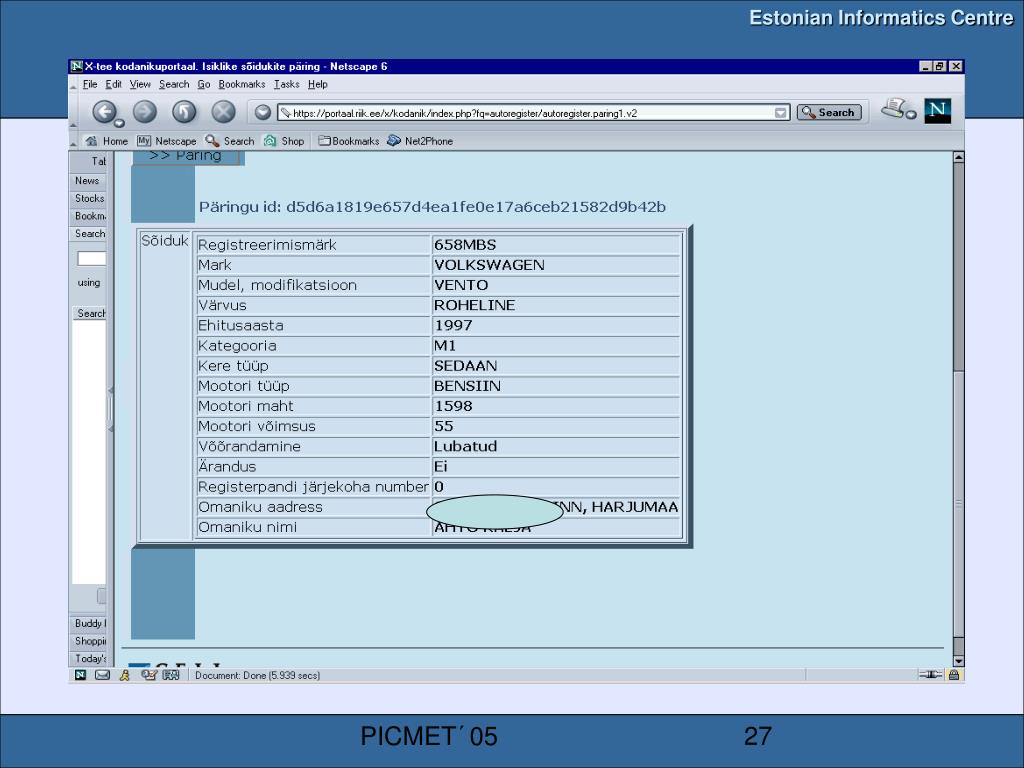Open the Help menu
Viewport: 1024px width, 768px height.
click(317, 84)
